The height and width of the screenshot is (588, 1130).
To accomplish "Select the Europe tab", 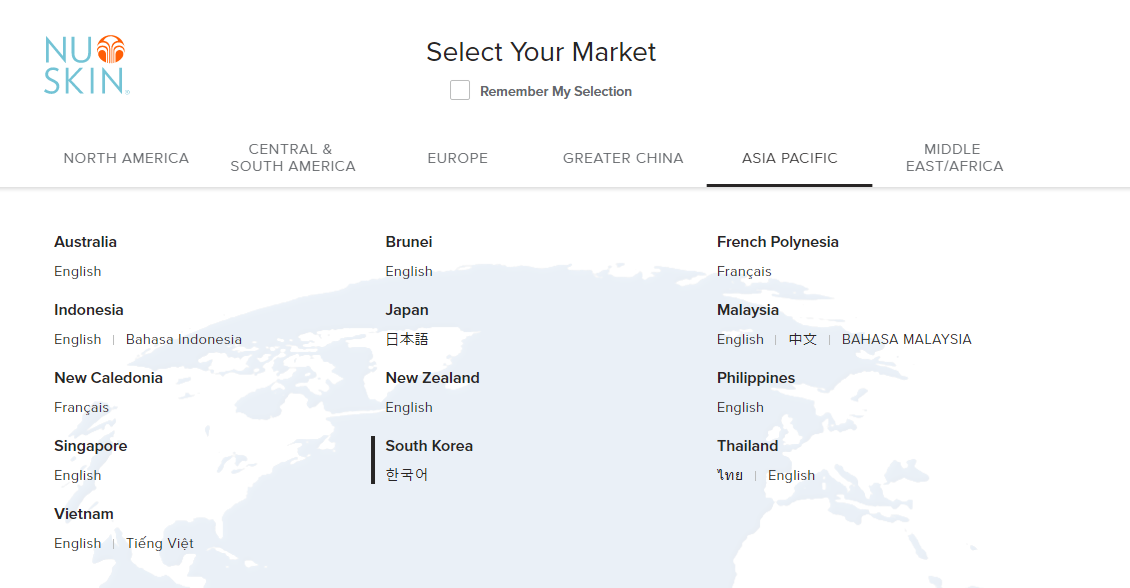I will point(458,158).
